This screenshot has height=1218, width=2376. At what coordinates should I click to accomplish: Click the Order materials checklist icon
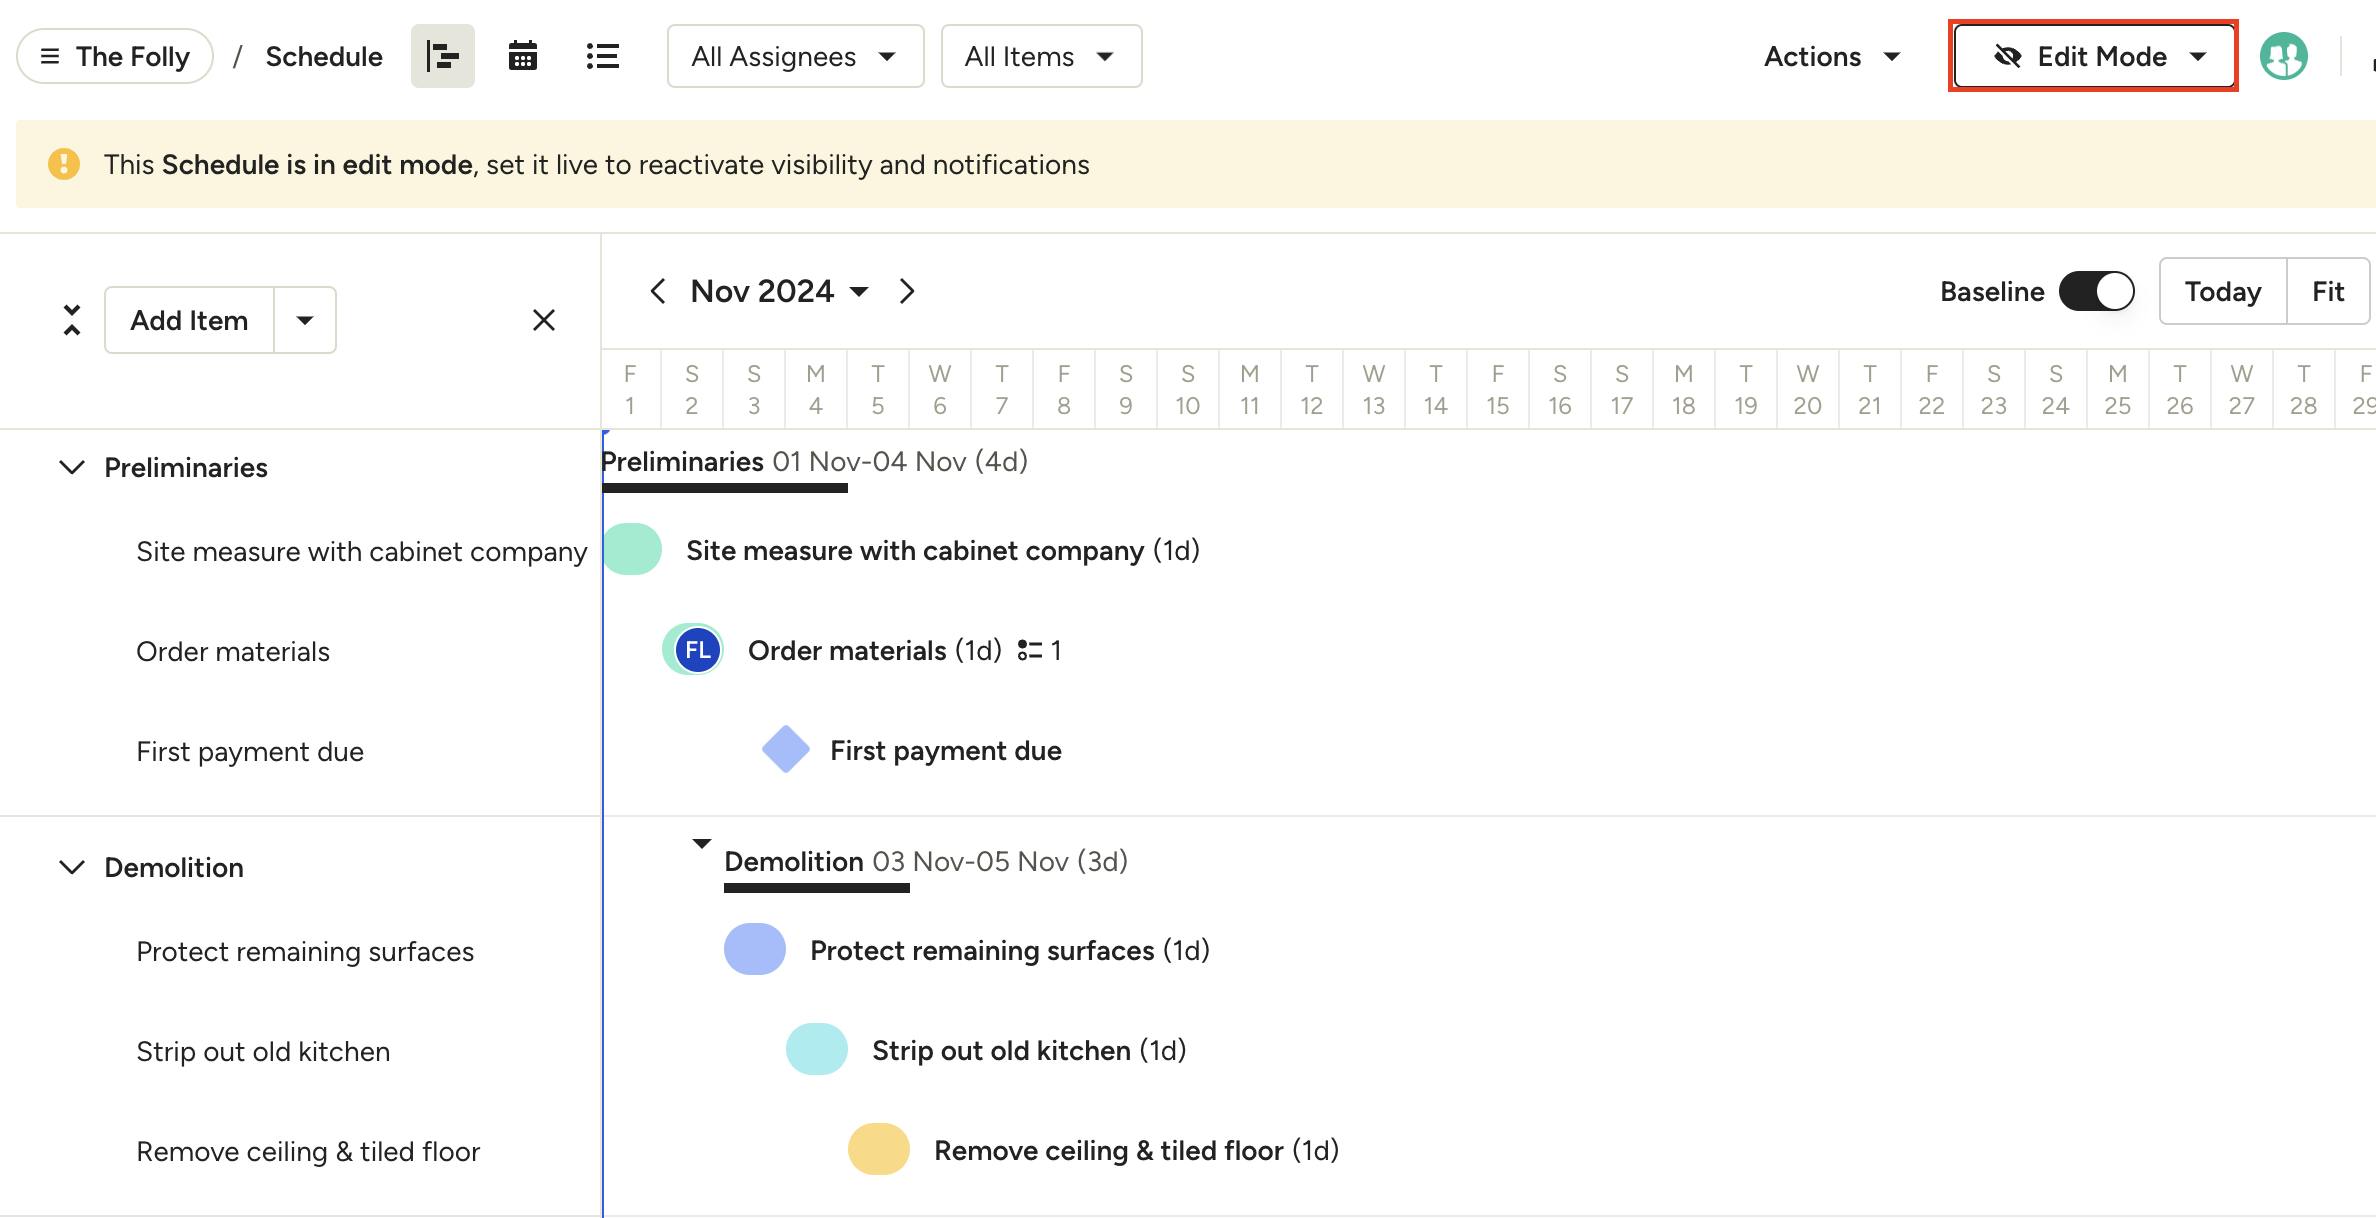coord(1029,651)
